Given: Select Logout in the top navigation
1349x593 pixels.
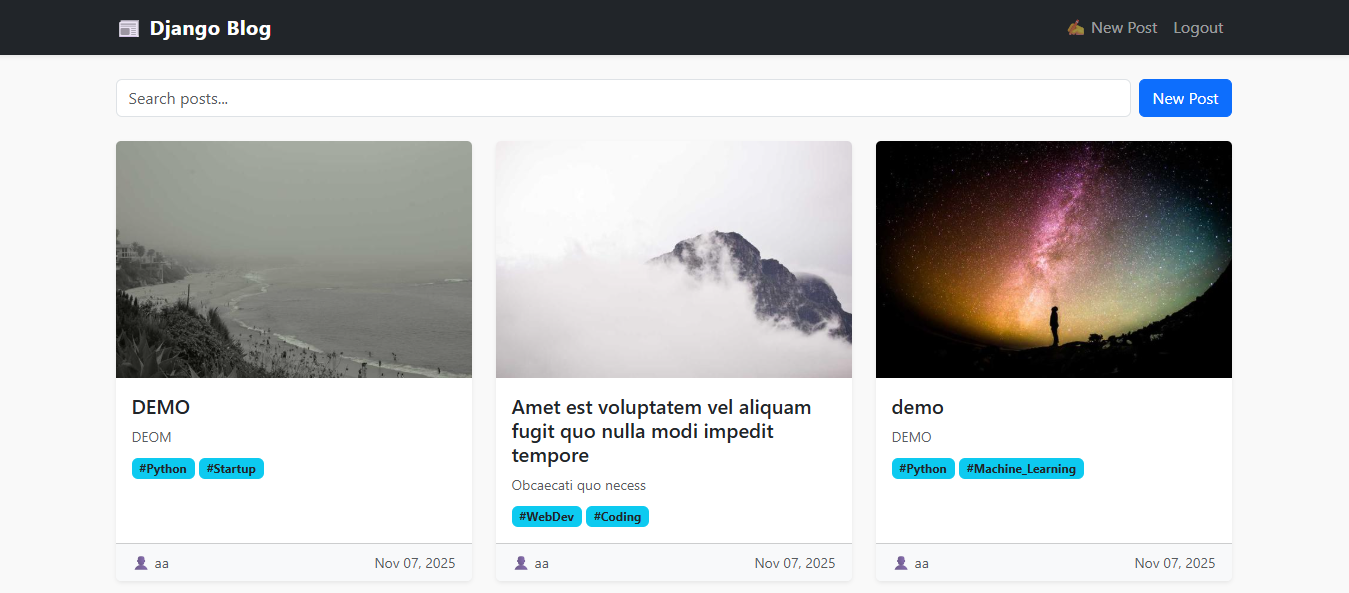Looking at the screenshot, I should [x=1198, y=28].
